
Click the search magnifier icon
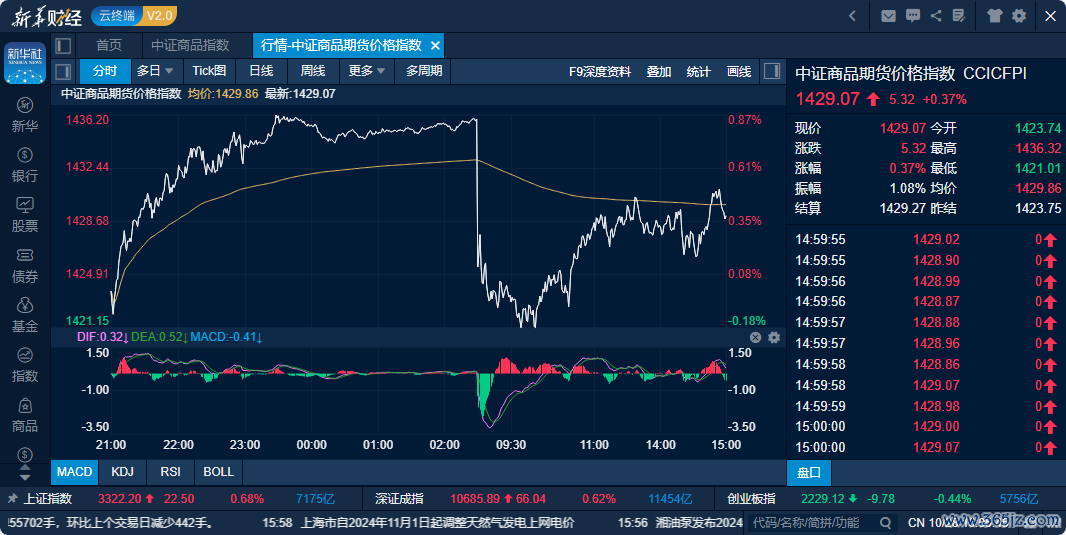tap(885, 522)
